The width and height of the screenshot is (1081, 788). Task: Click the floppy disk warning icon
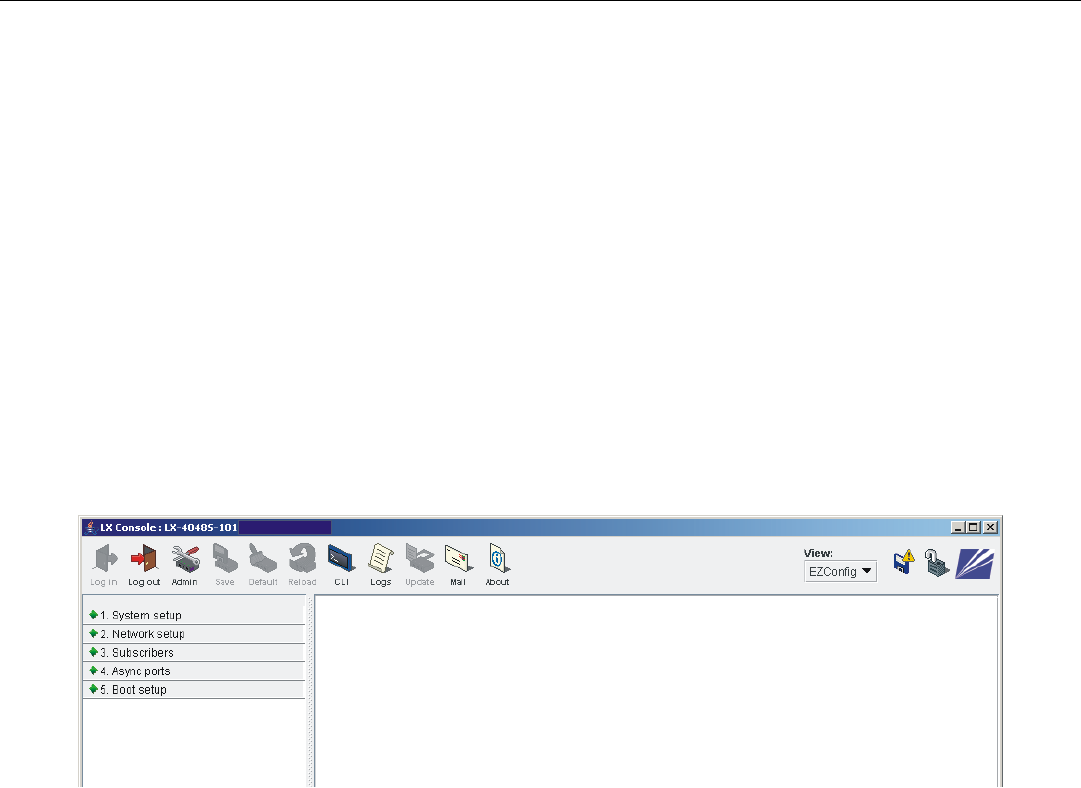(904, 563)
